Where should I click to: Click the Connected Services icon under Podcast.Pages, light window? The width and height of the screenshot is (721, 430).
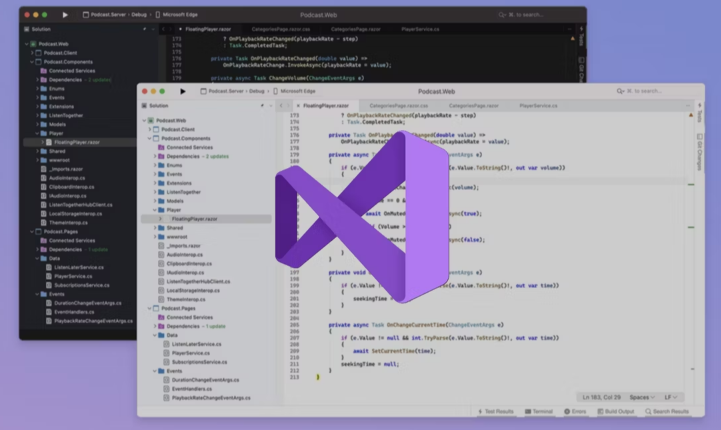click(x=161, y=317)
